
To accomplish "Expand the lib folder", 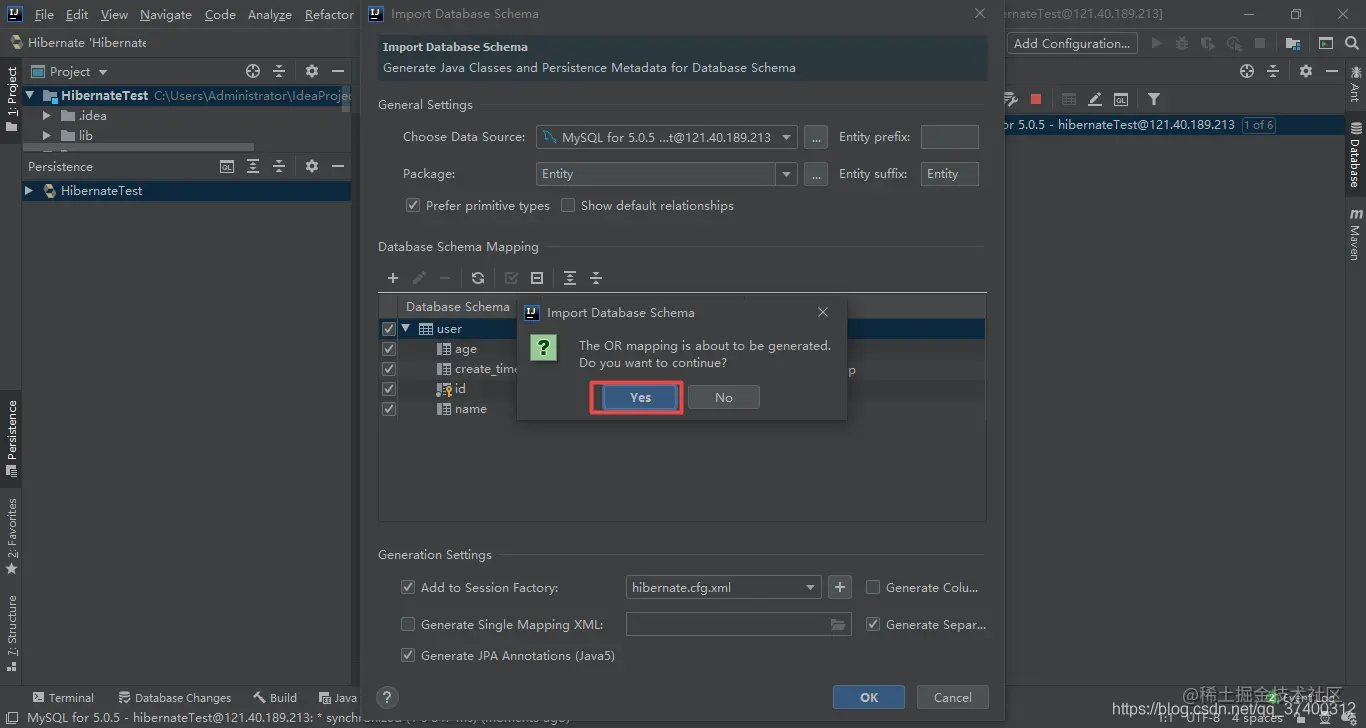I will [x=46, y=136].
